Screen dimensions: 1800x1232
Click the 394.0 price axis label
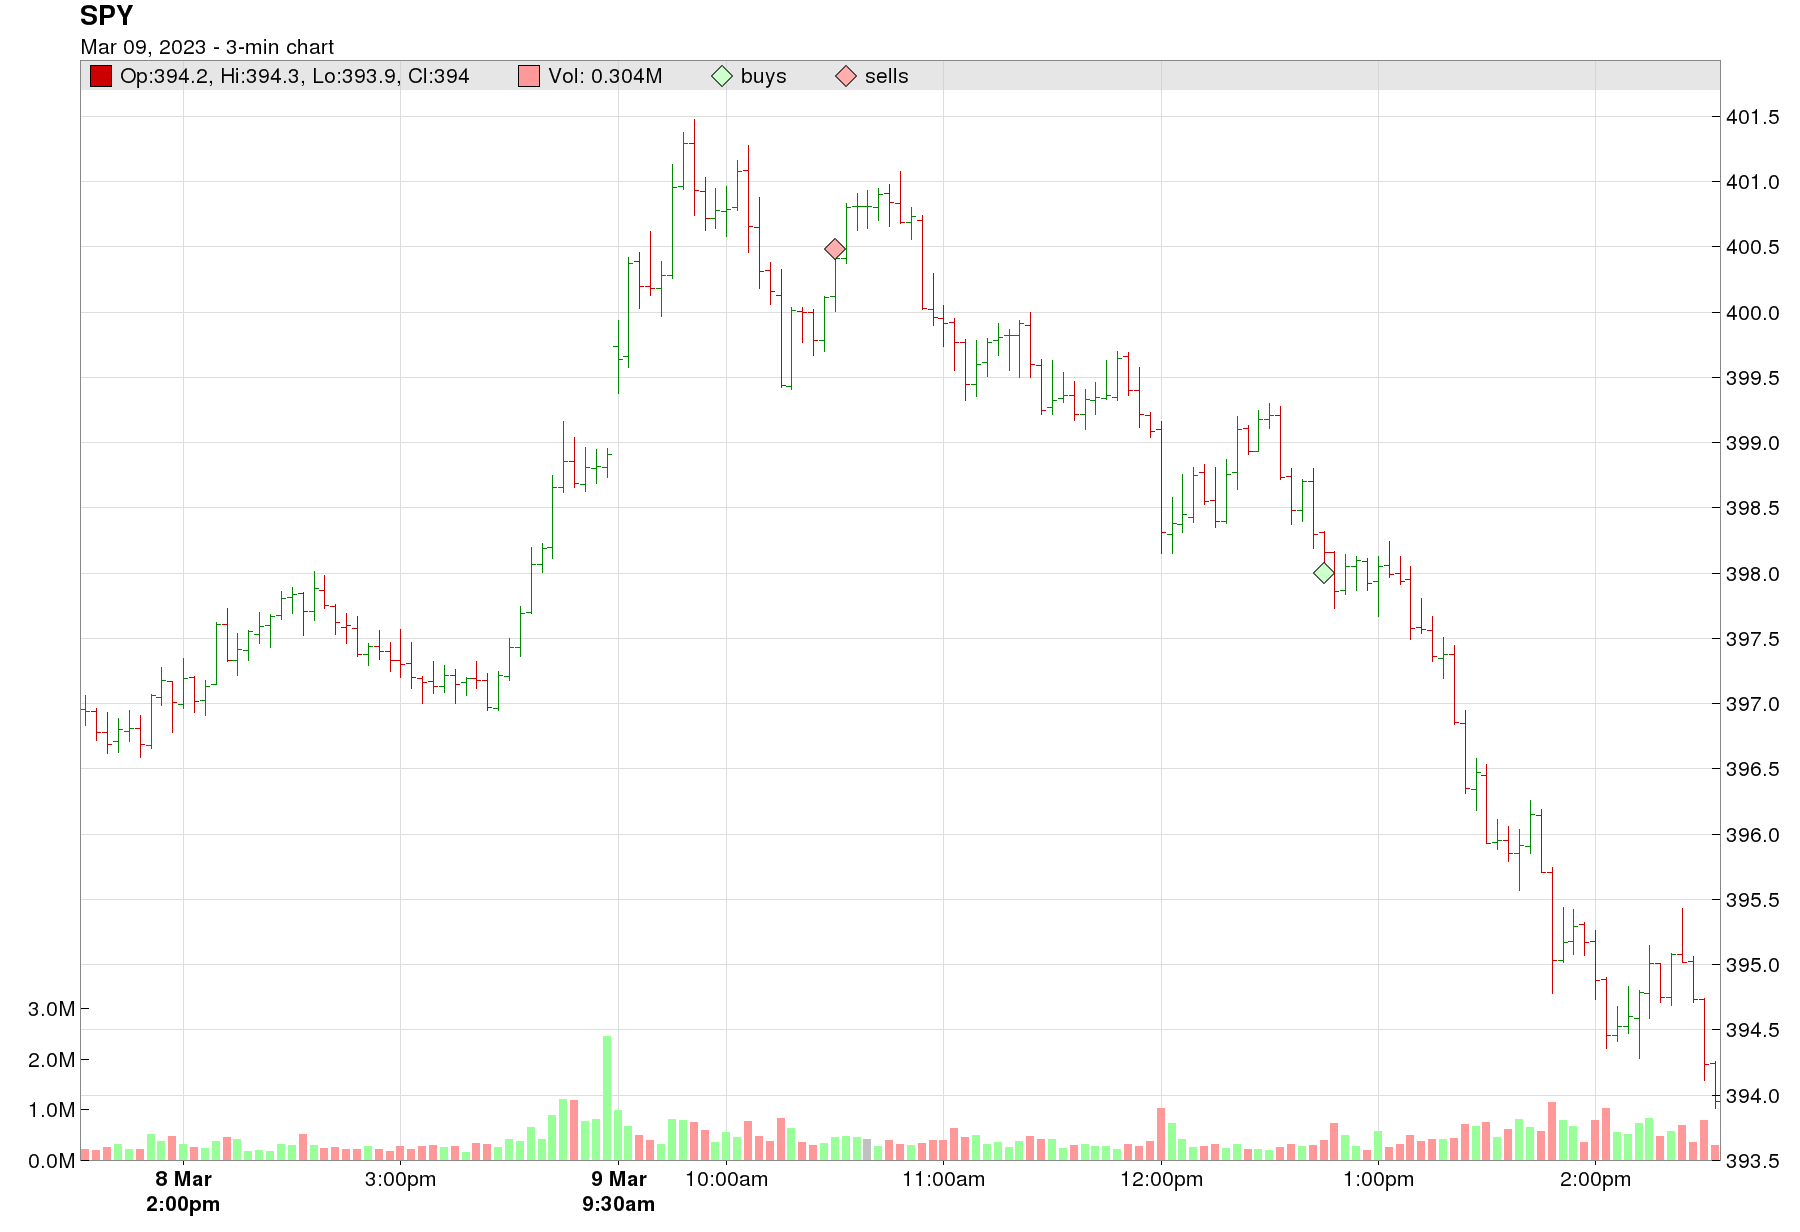(1753, 1096)
